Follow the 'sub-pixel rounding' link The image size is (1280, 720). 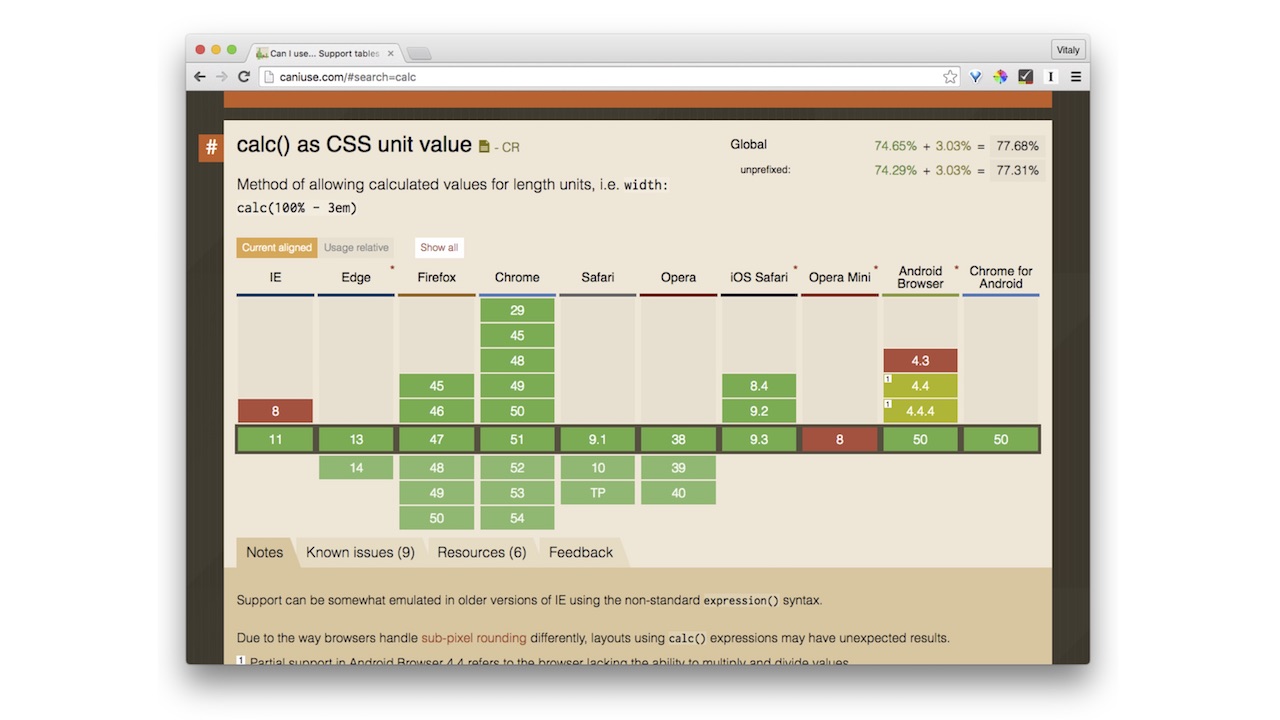coord(474,638)
